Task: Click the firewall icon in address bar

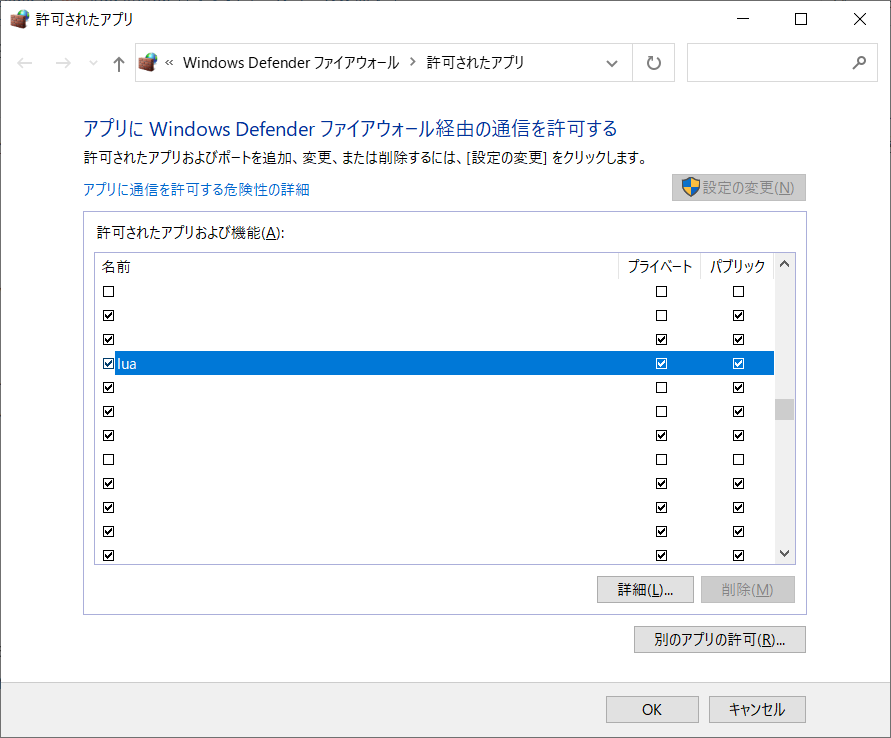Action: coord(148,62)
